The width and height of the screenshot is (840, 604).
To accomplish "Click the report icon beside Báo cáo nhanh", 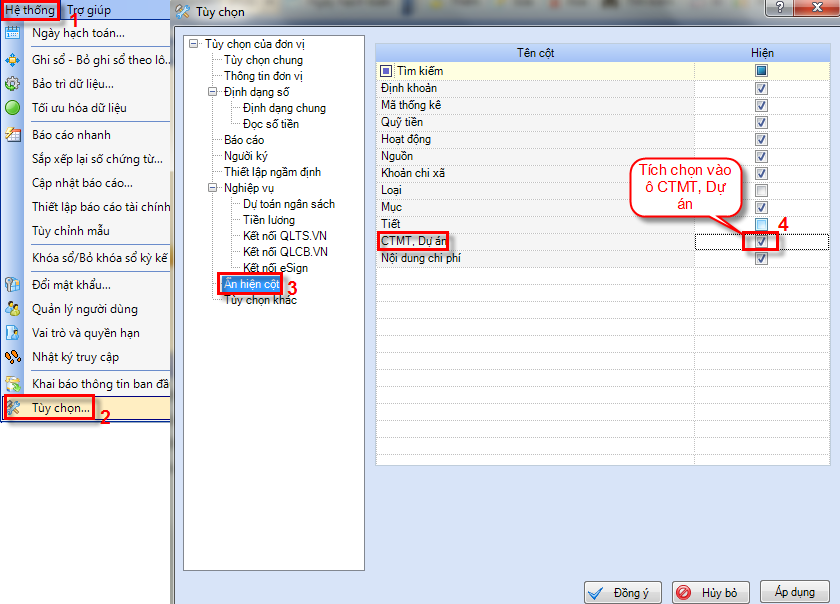I will tap(12, 135).
